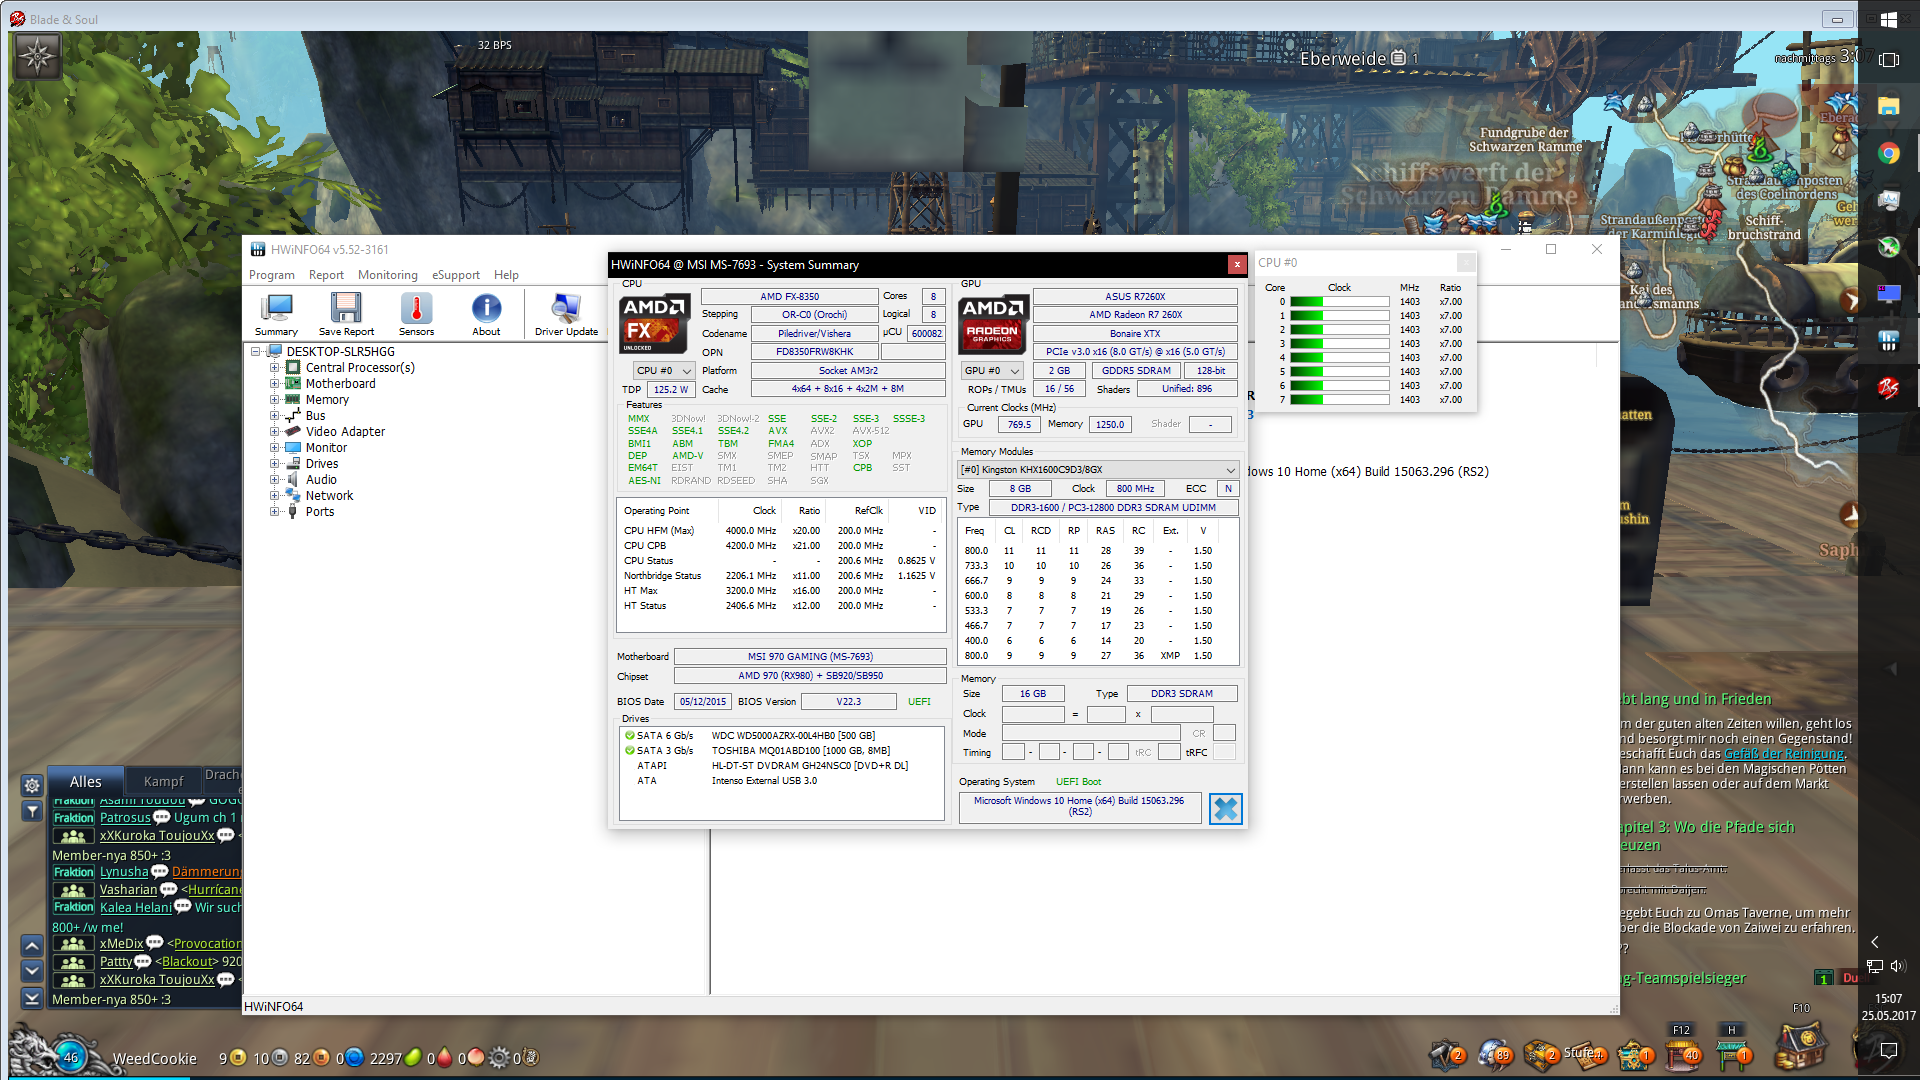Open the GPU #0 selector dropdown
This screenshot has width=1920, height=1080.
click(x=992, y=371)
